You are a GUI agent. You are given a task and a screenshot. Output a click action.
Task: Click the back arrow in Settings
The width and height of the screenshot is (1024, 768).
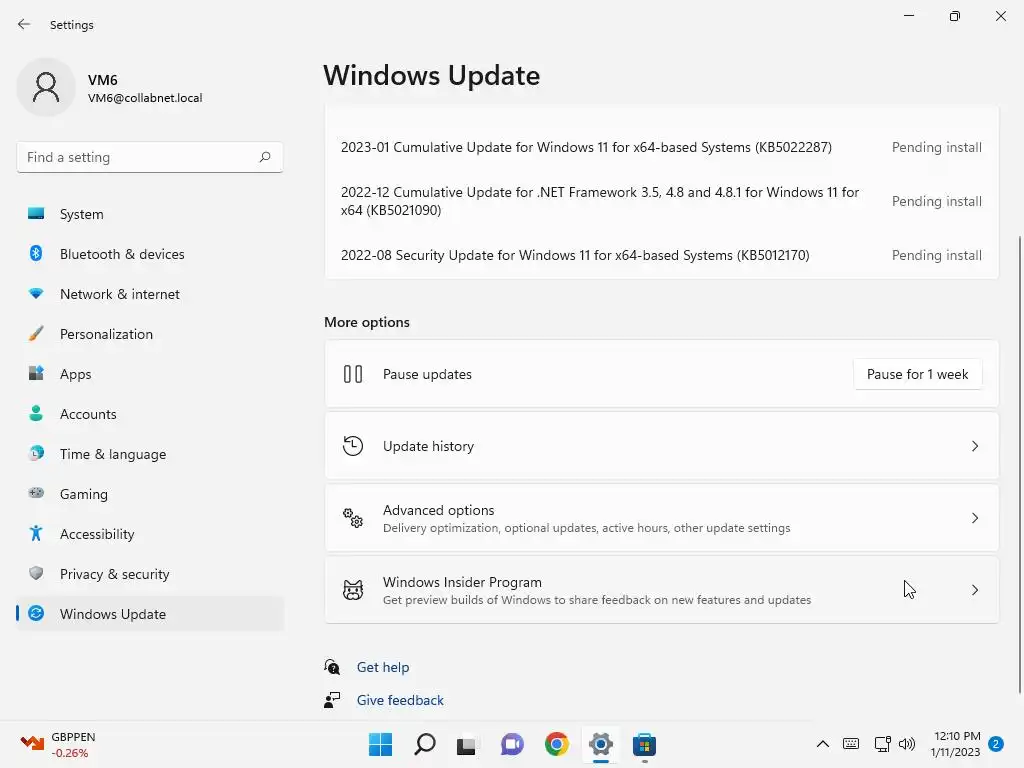pyautogui.click(x=24, y=24)
